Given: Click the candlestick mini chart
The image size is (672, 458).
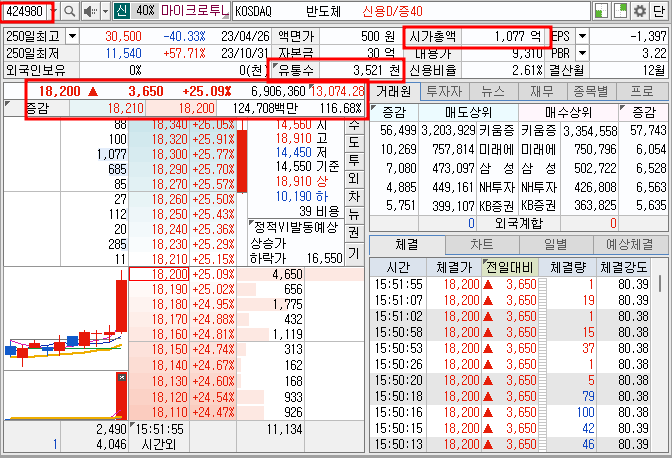Looking at the screenshot, I should coord(66,319).
